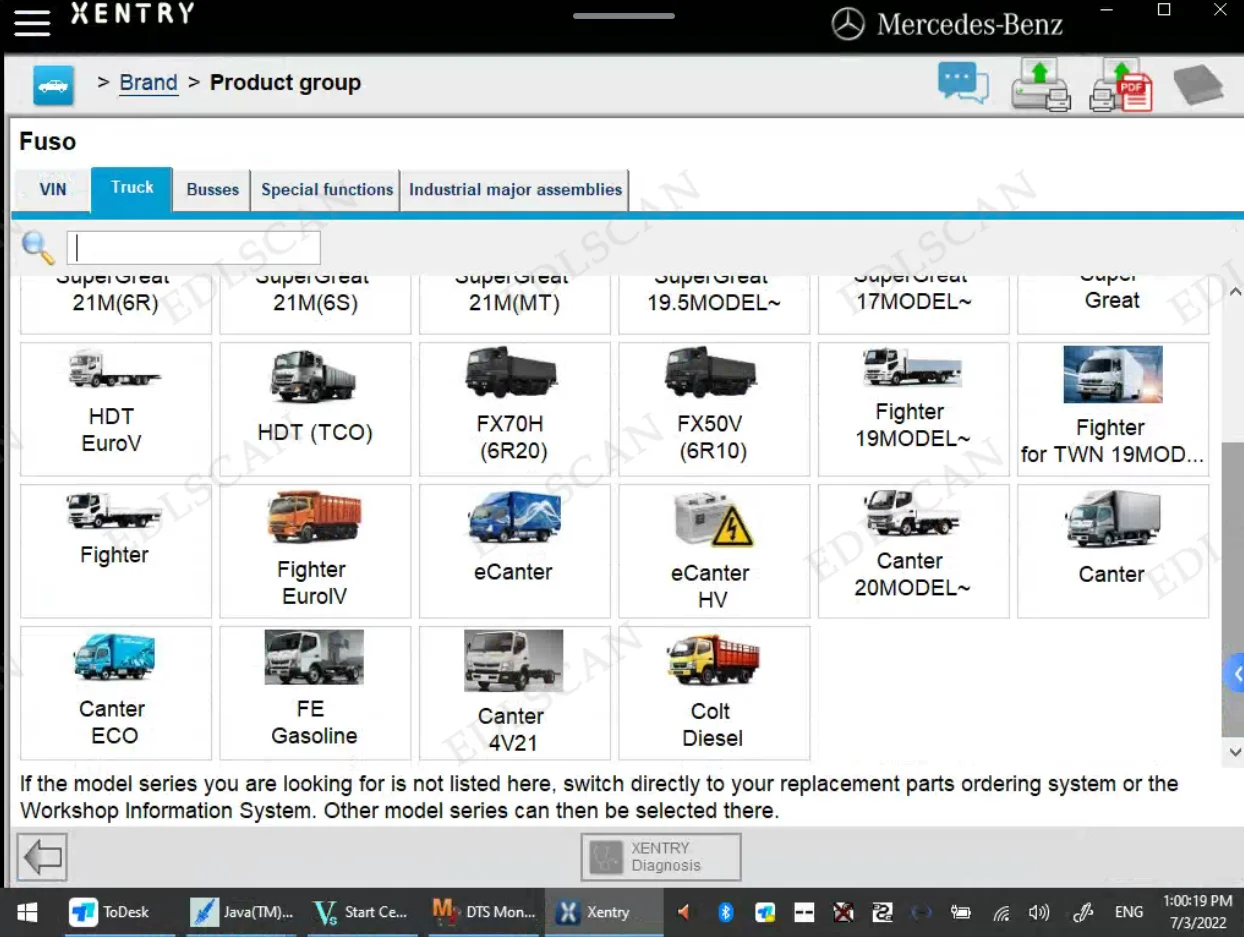The image size is (1244, 937).
Task: Choose the Canter 4V21 tile
Action: point(514,693)
